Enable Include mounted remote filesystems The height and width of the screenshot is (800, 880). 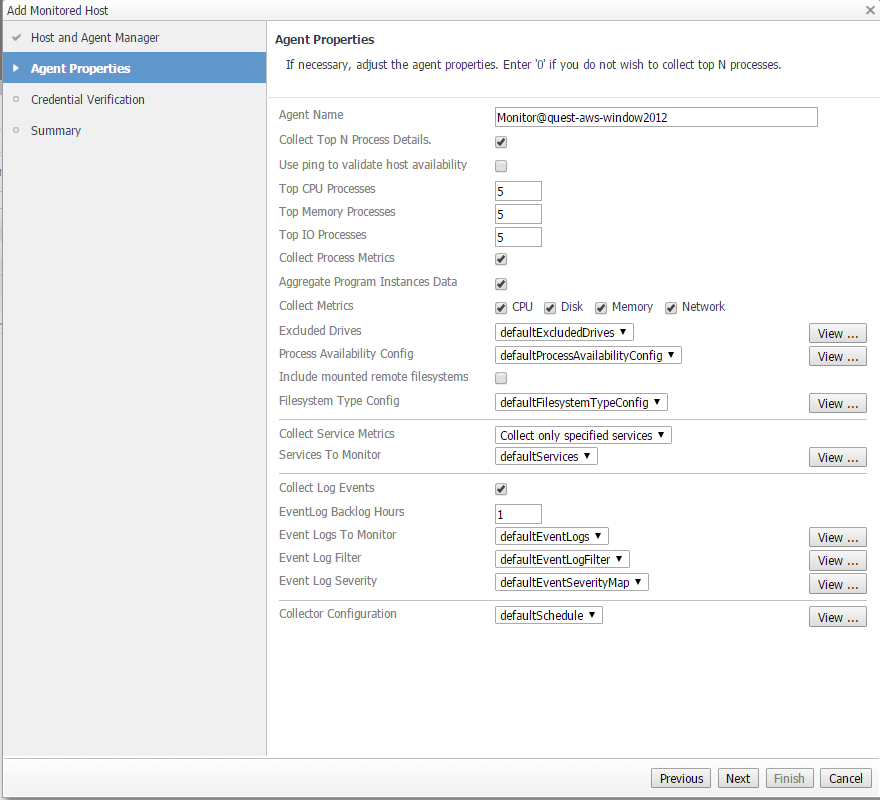tap(501, 378)
